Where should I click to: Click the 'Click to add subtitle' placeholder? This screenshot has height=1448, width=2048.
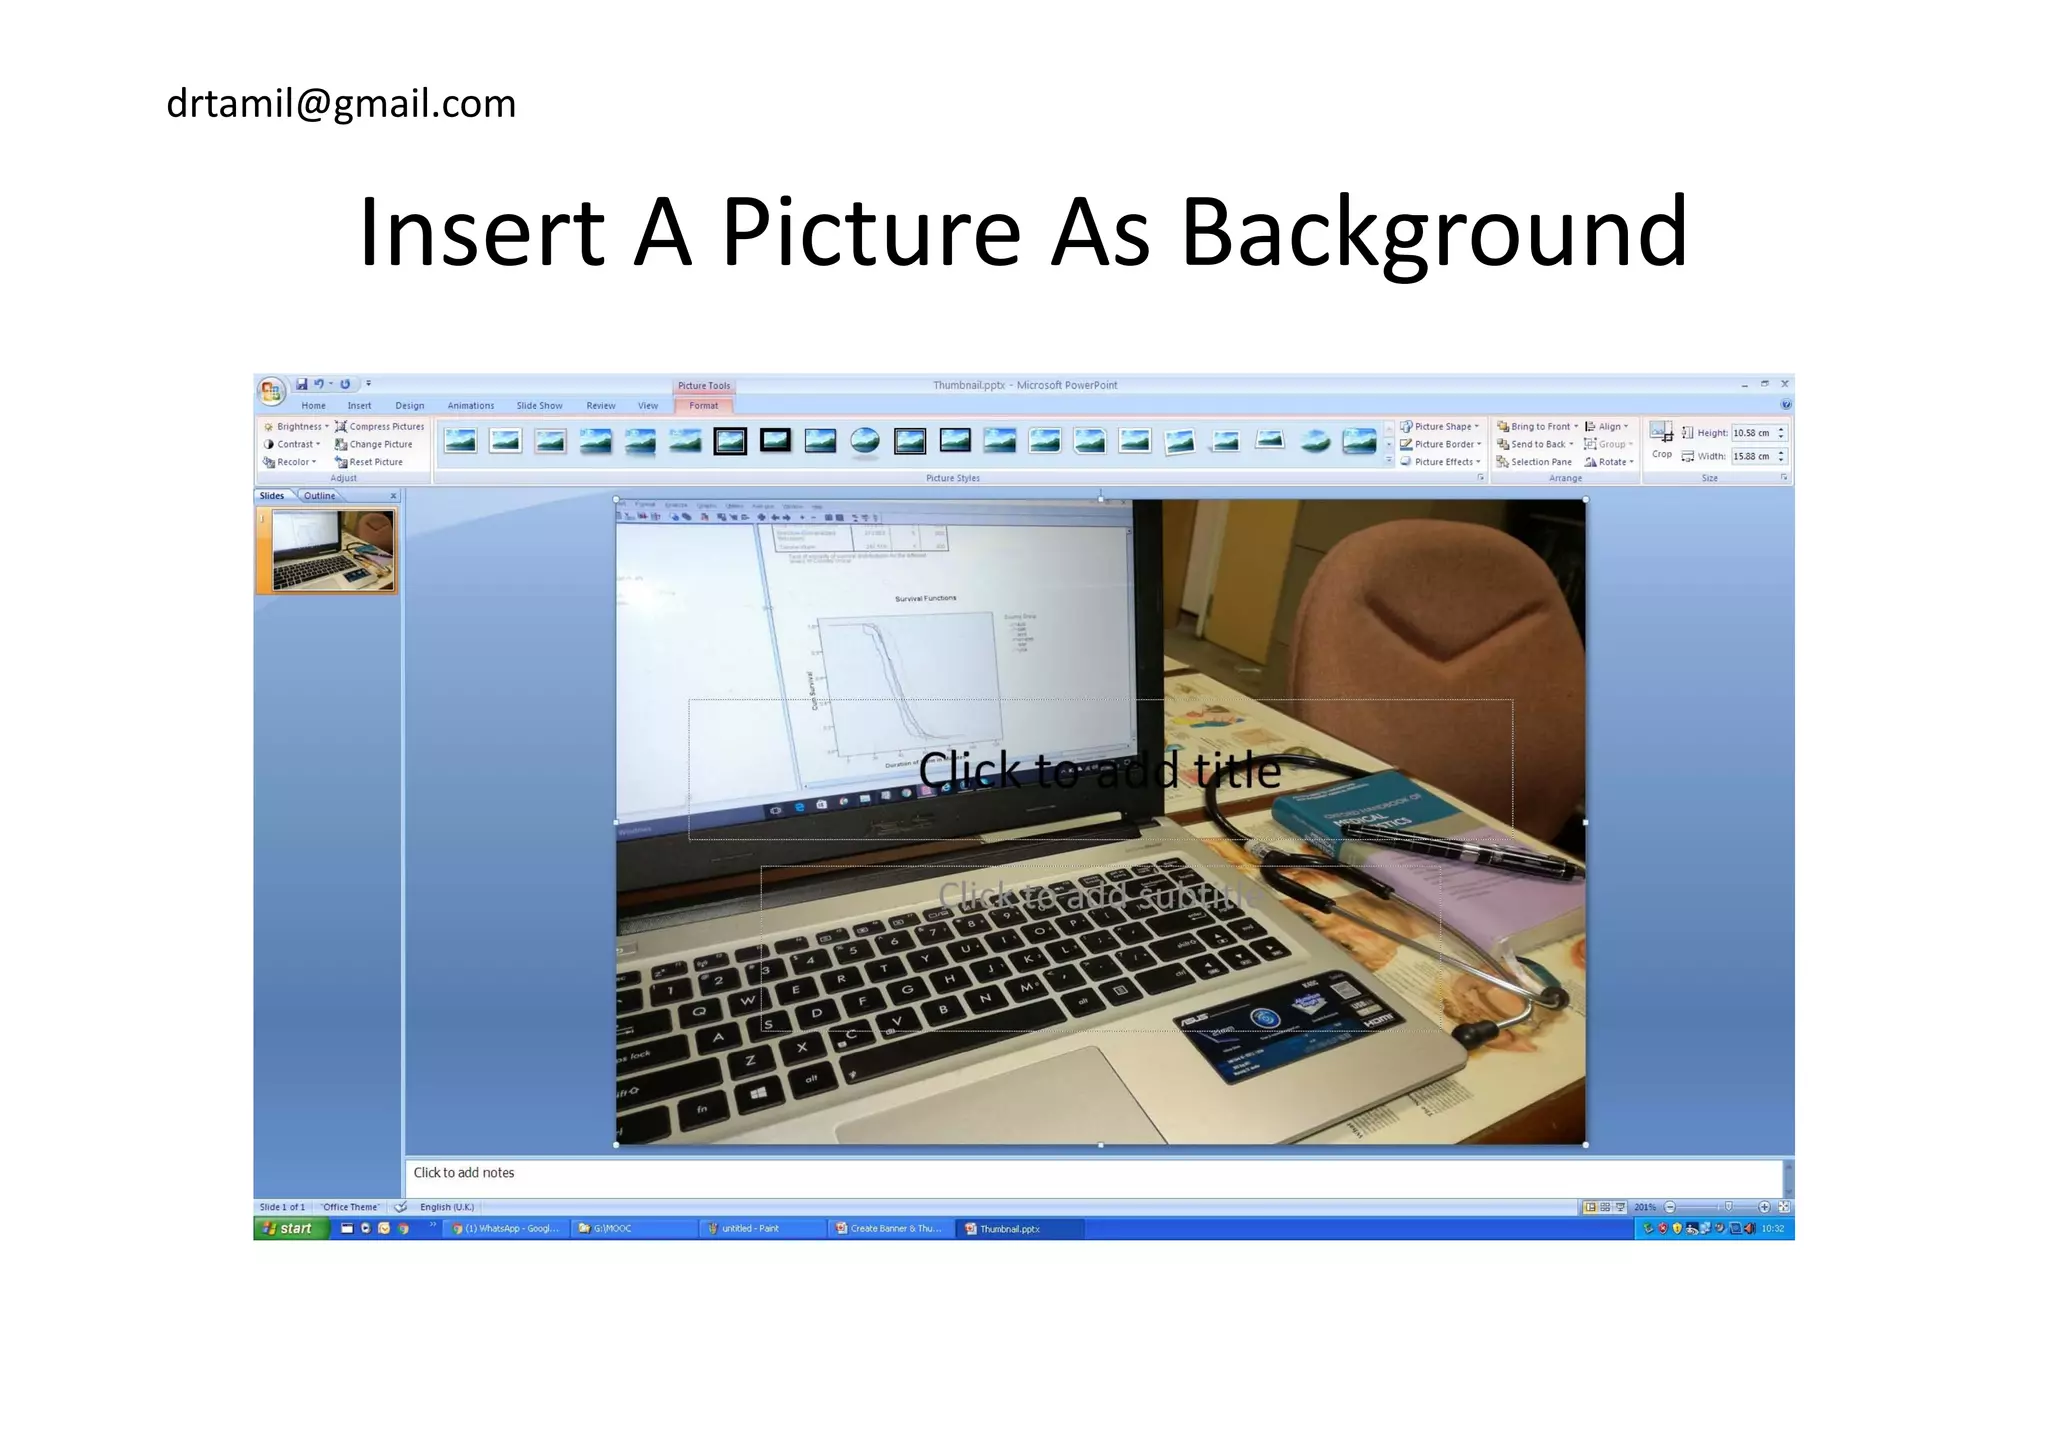coord(1099,948)
